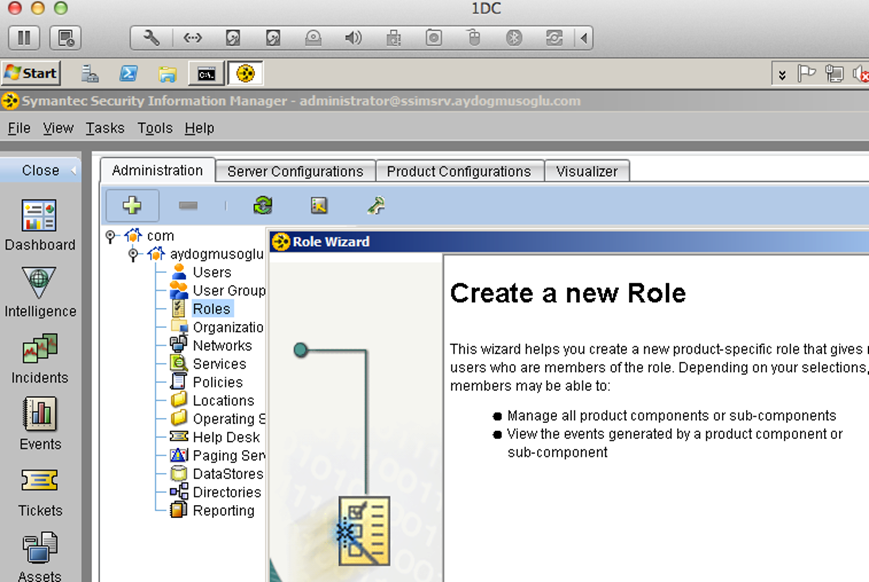The image size is (869, 582).
Task: Click the sharing sync icon in VM toolbar
Action: pos(554,38)
